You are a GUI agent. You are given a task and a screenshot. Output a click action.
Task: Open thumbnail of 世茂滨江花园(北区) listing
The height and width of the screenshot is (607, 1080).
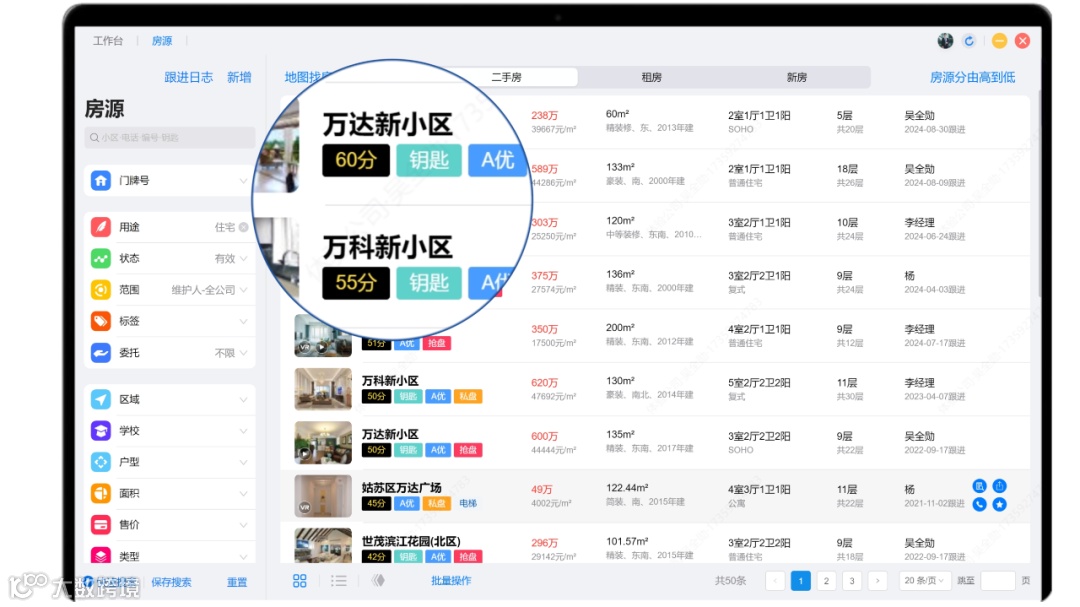click(323, 546)
